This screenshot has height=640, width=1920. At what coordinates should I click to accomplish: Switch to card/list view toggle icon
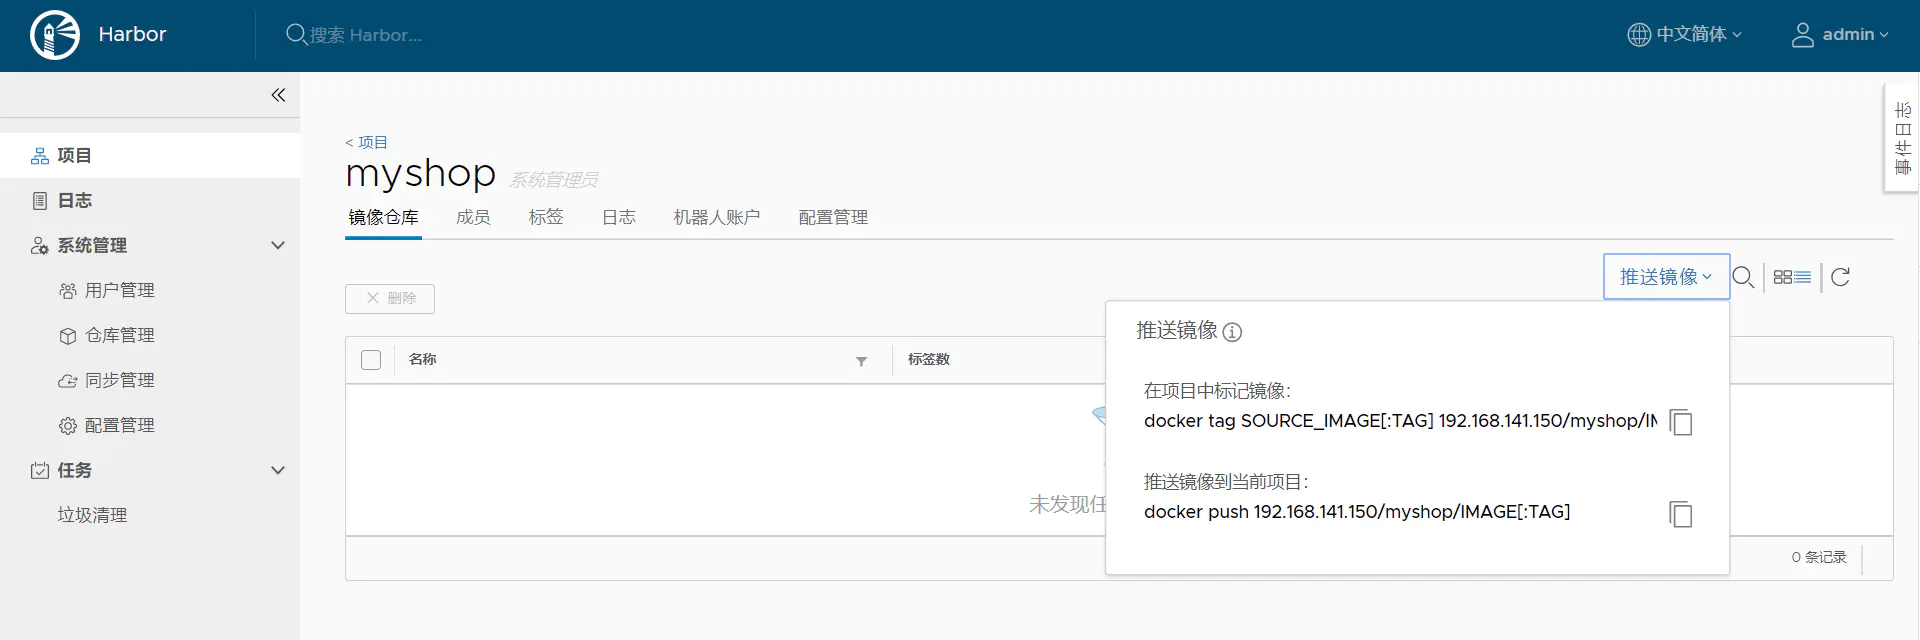point(1792,277)
